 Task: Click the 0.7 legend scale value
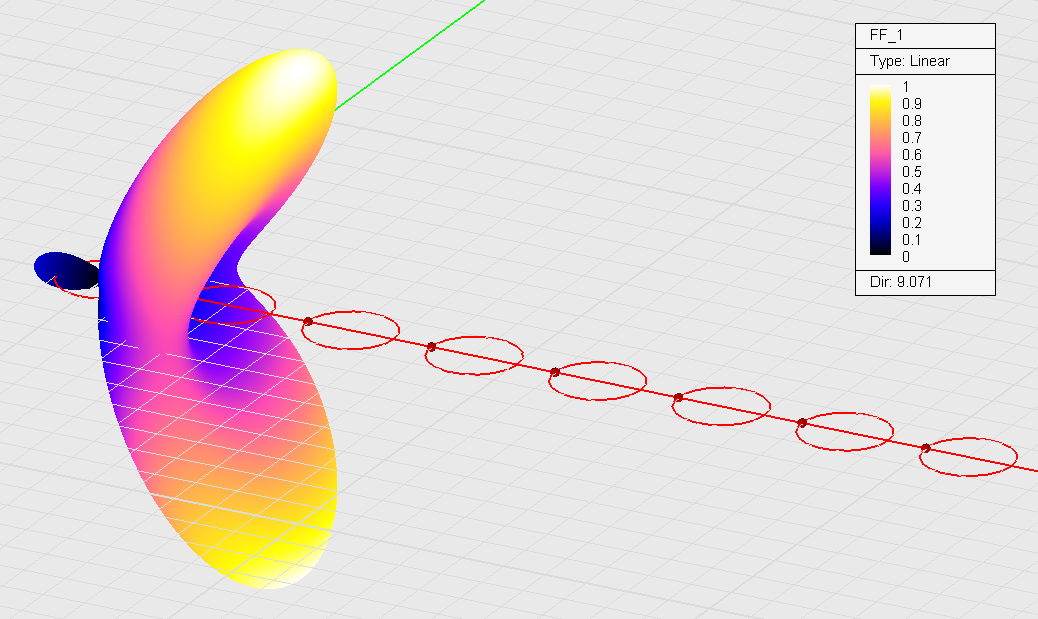(x=912, y=138)
